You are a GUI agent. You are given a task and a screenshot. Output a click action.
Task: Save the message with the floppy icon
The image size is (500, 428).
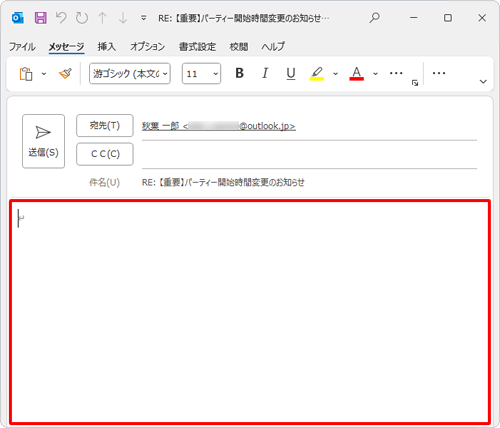tap(41, 18)
